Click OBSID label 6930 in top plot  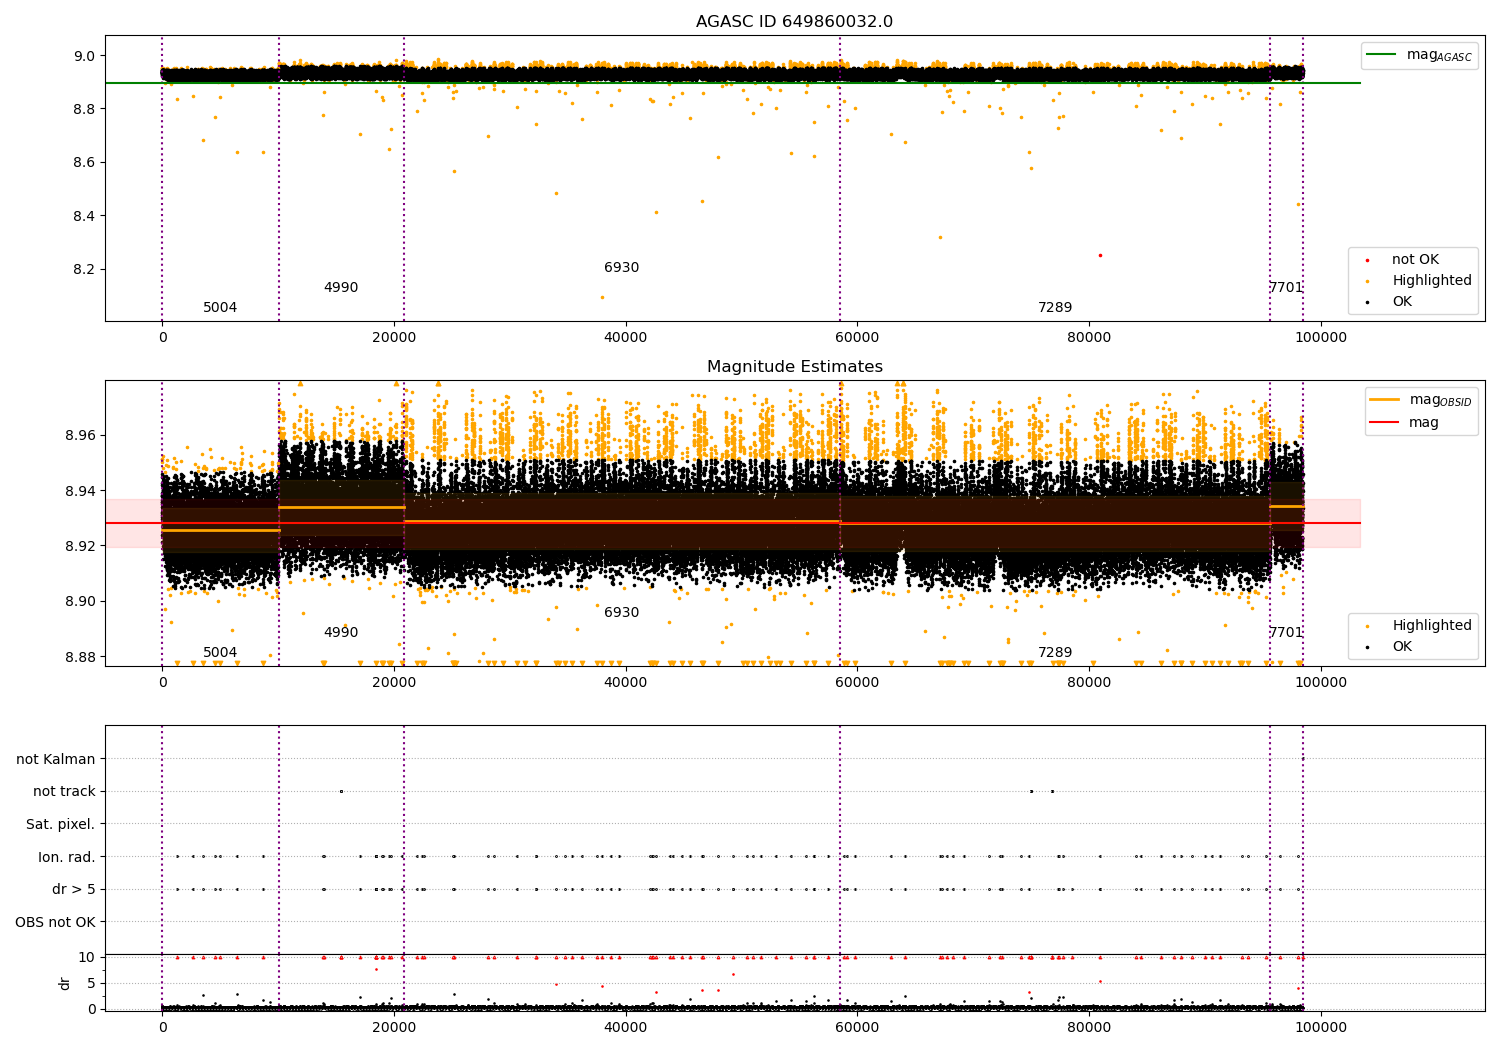621,268
